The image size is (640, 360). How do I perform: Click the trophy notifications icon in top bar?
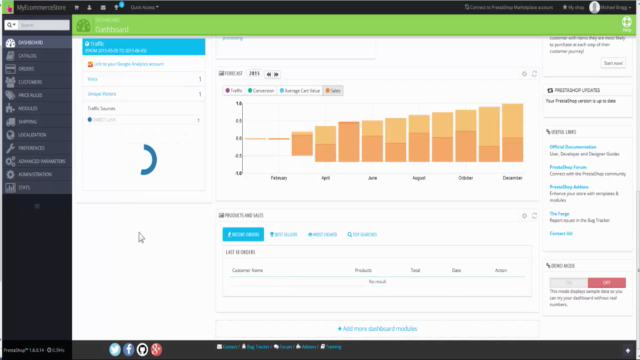tap(116, 7)
